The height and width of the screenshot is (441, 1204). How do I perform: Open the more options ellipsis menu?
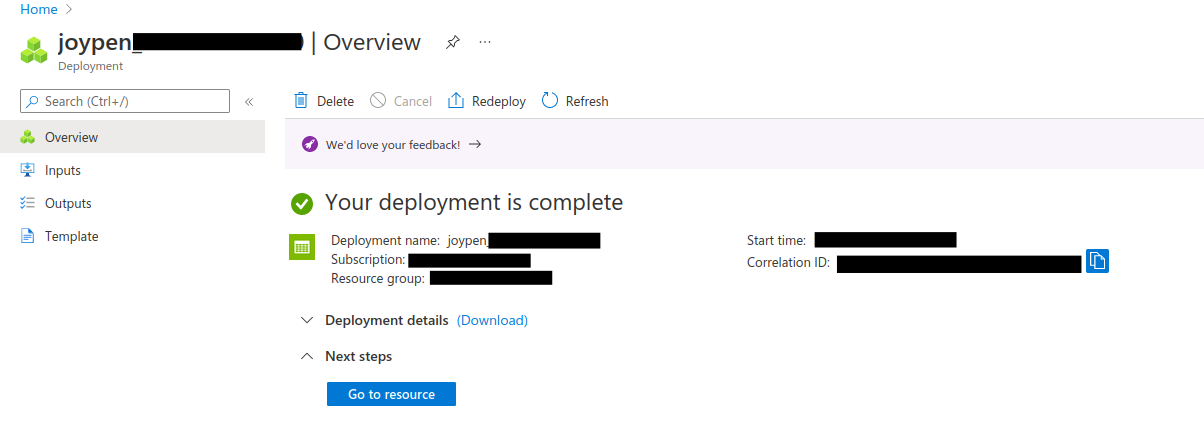(485, 42)
